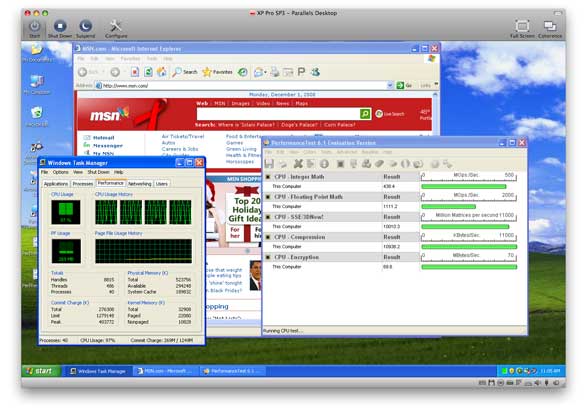The width and height of the screenshot is (584, 409).
Task: Suspend the virtual machine via moon icon
Action: click(85, 26)
